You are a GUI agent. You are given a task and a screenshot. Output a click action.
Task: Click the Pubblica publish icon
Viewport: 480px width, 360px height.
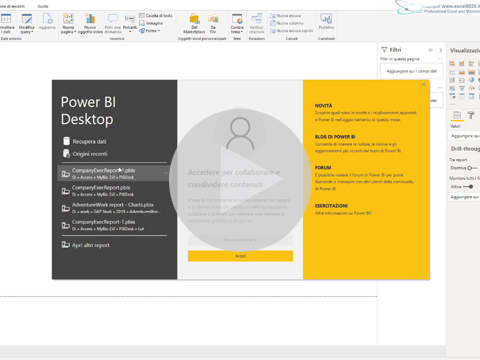pyautogui.click(x=326, y=19)
